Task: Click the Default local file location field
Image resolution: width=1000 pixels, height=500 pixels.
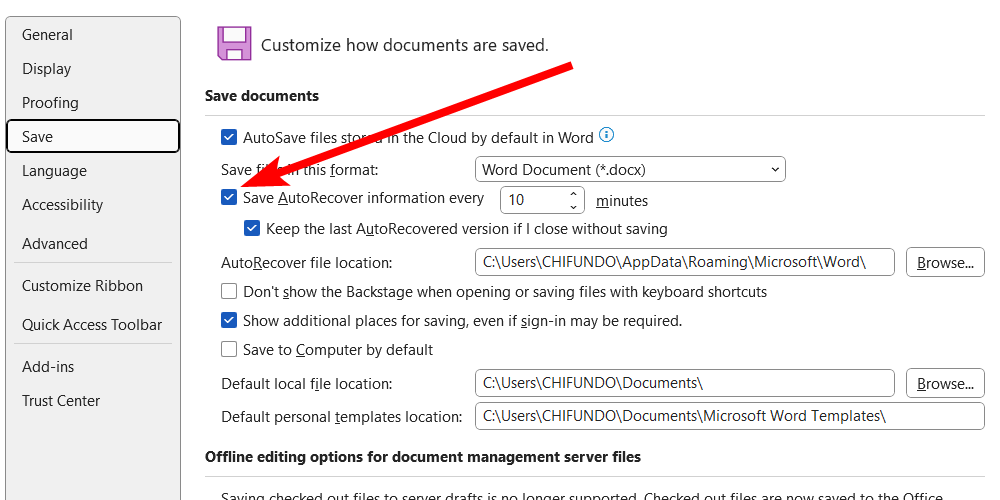Action: 685,383
